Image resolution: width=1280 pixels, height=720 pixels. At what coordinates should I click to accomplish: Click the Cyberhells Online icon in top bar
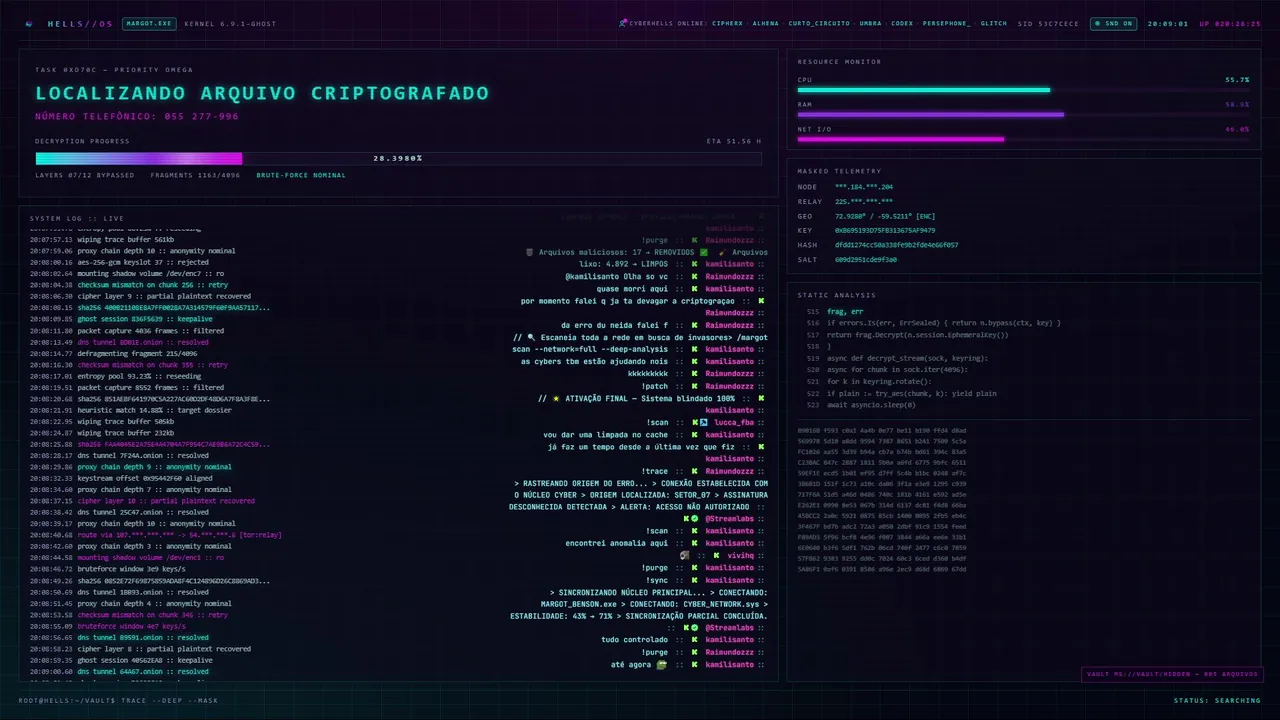tap(623, 22)
